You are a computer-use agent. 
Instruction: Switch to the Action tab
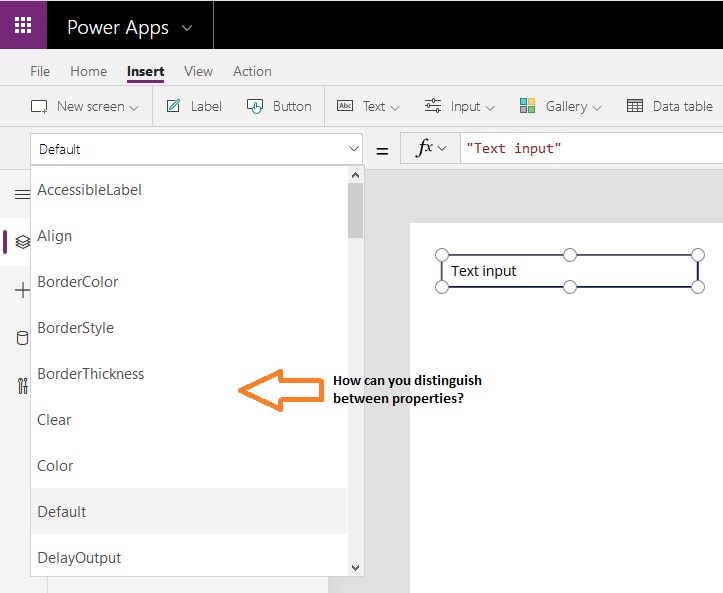point(252,71)
